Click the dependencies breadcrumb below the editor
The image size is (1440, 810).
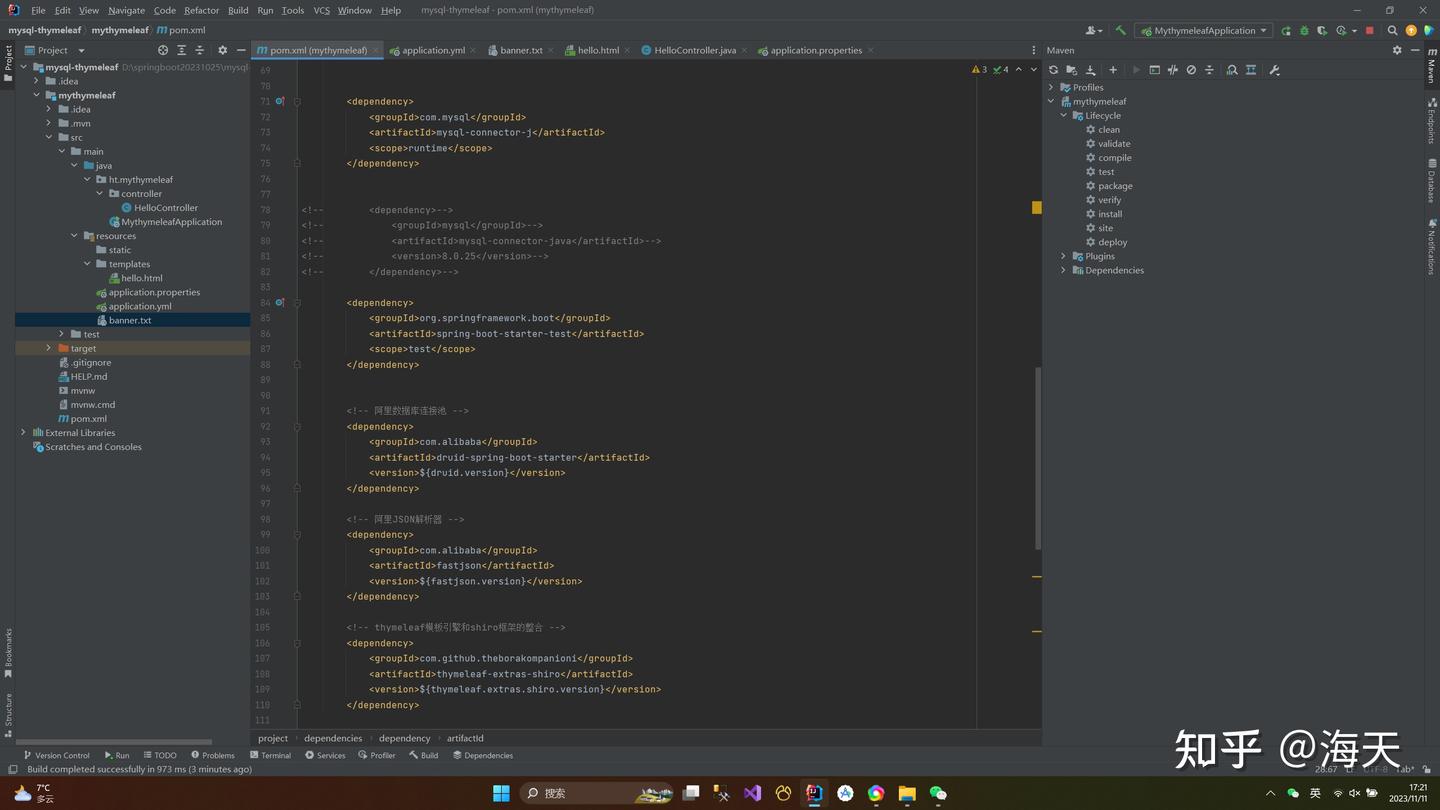point(332,738)
